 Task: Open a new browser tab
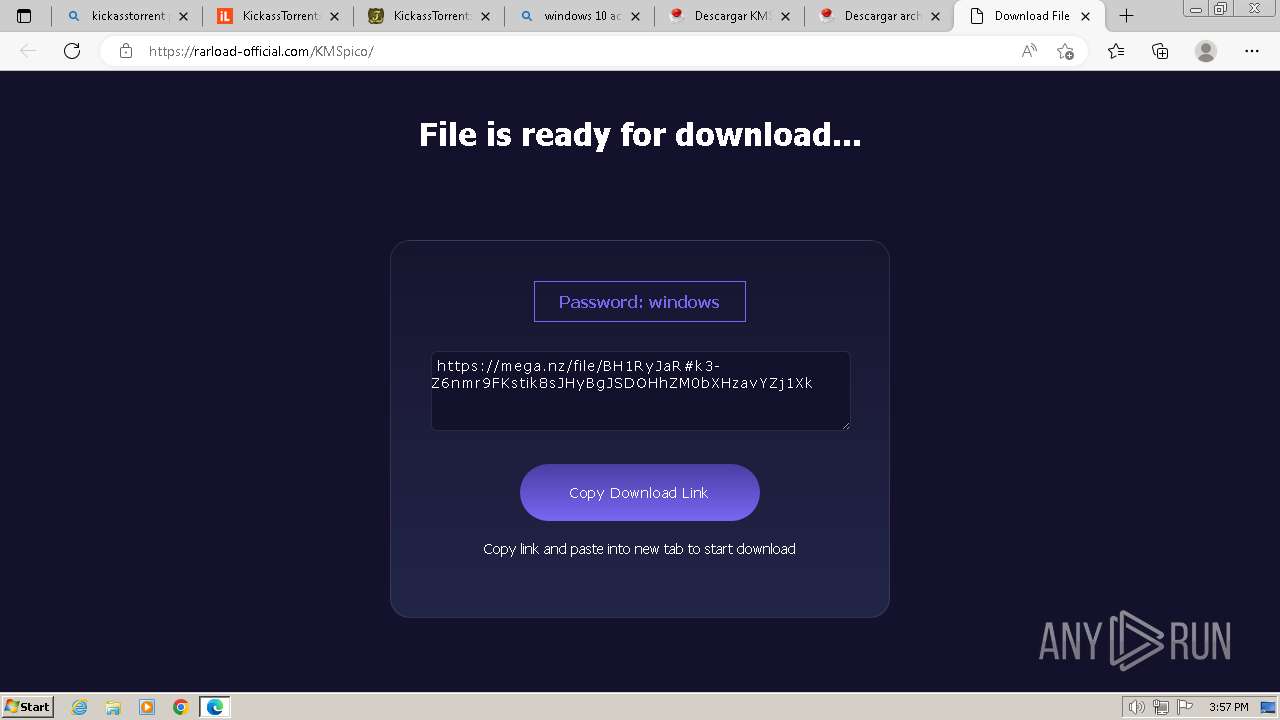point(1126,16)
